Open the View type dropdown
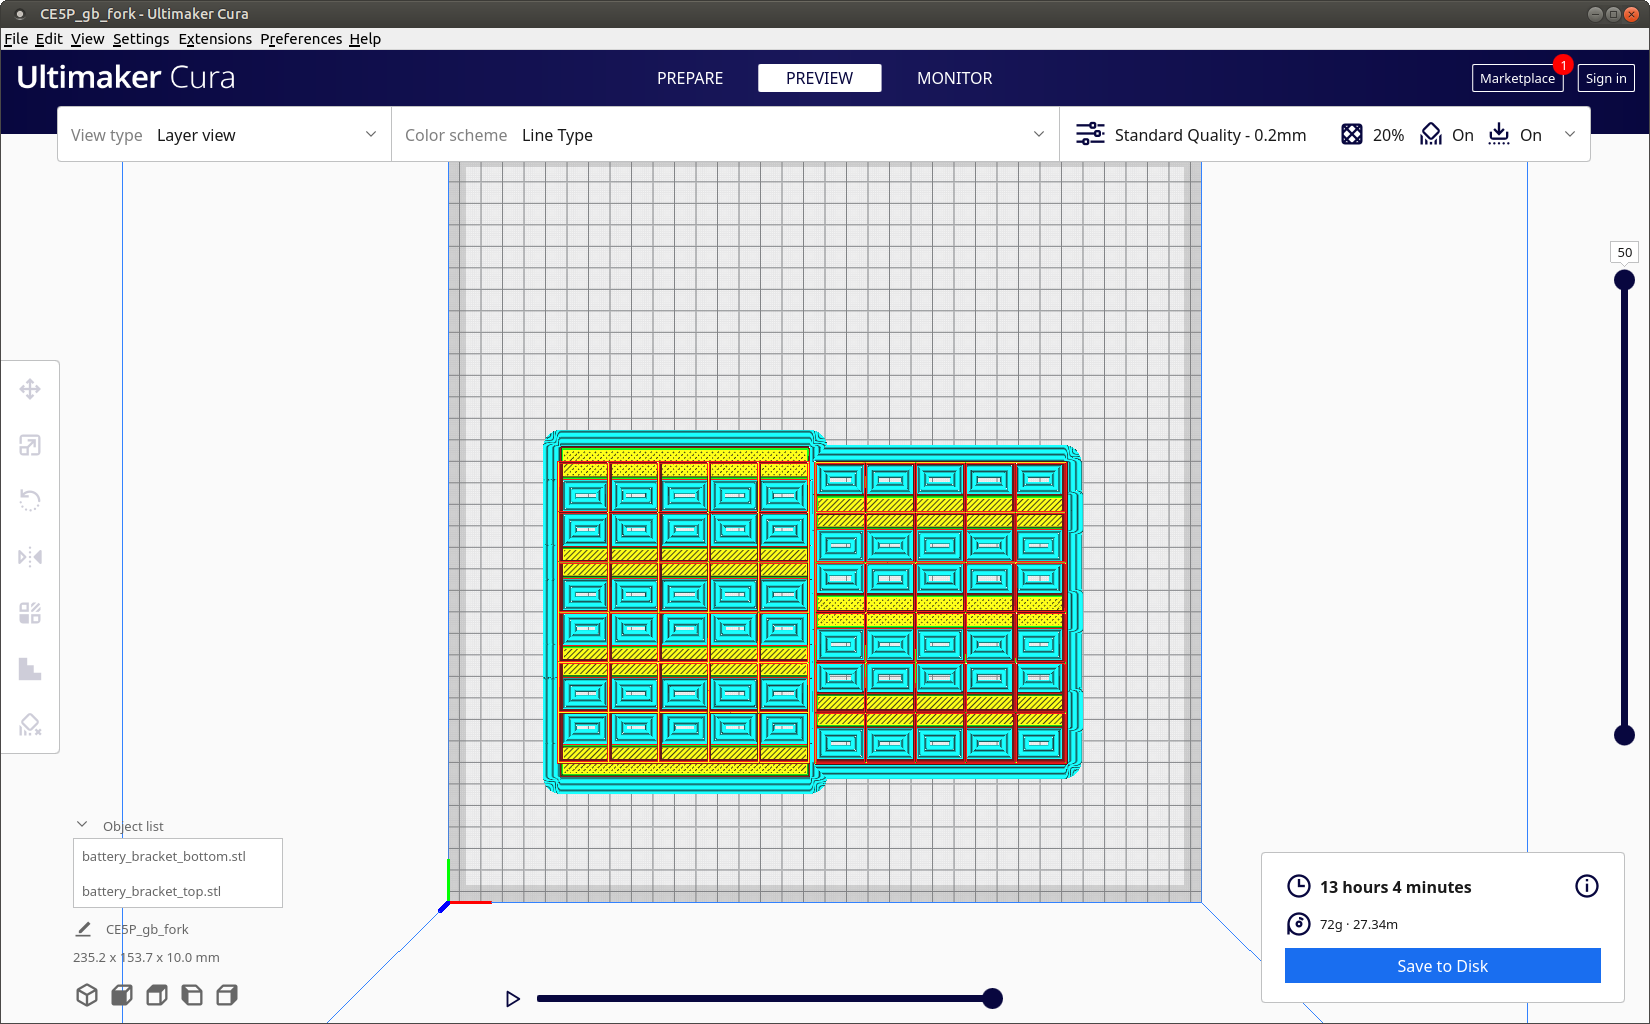The width and height of the screenshot is (1650, 1024). [224, 135]
